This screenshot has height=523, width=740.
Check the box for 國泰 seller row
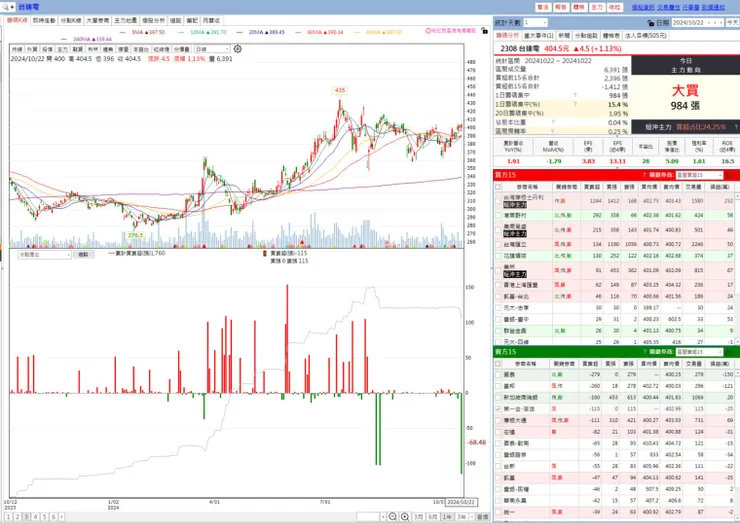coord(498,374)
